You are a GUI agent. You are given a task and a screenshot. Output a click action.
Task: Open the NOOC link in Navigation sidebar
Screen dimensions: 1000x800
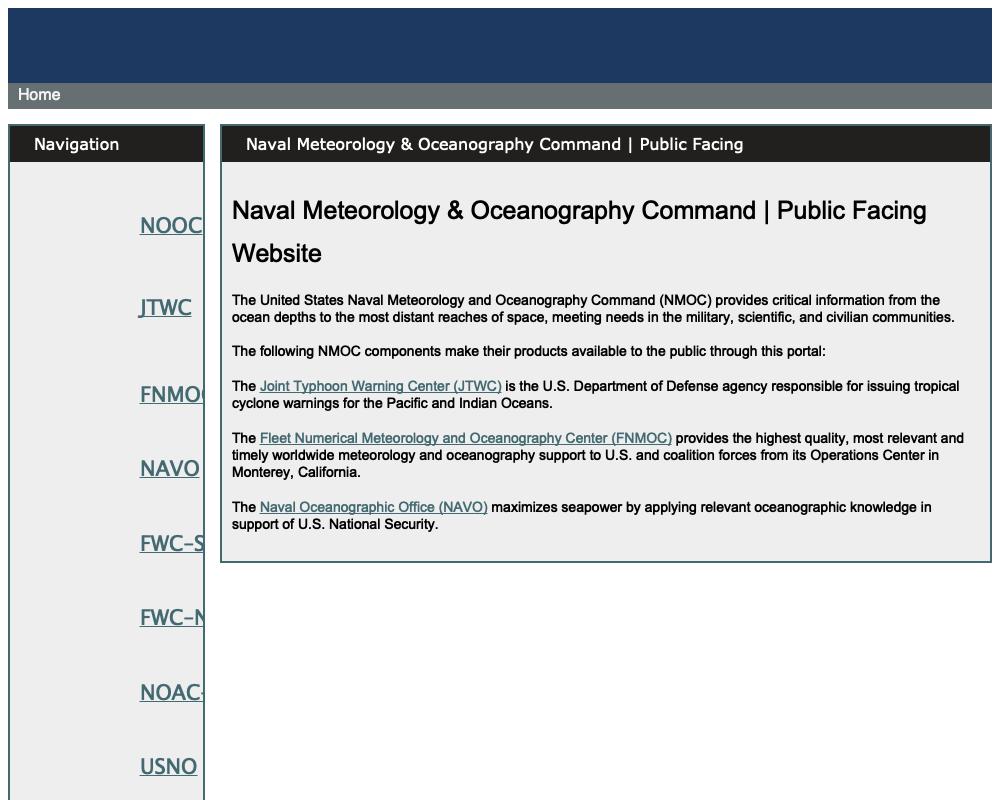coord(171,226)
